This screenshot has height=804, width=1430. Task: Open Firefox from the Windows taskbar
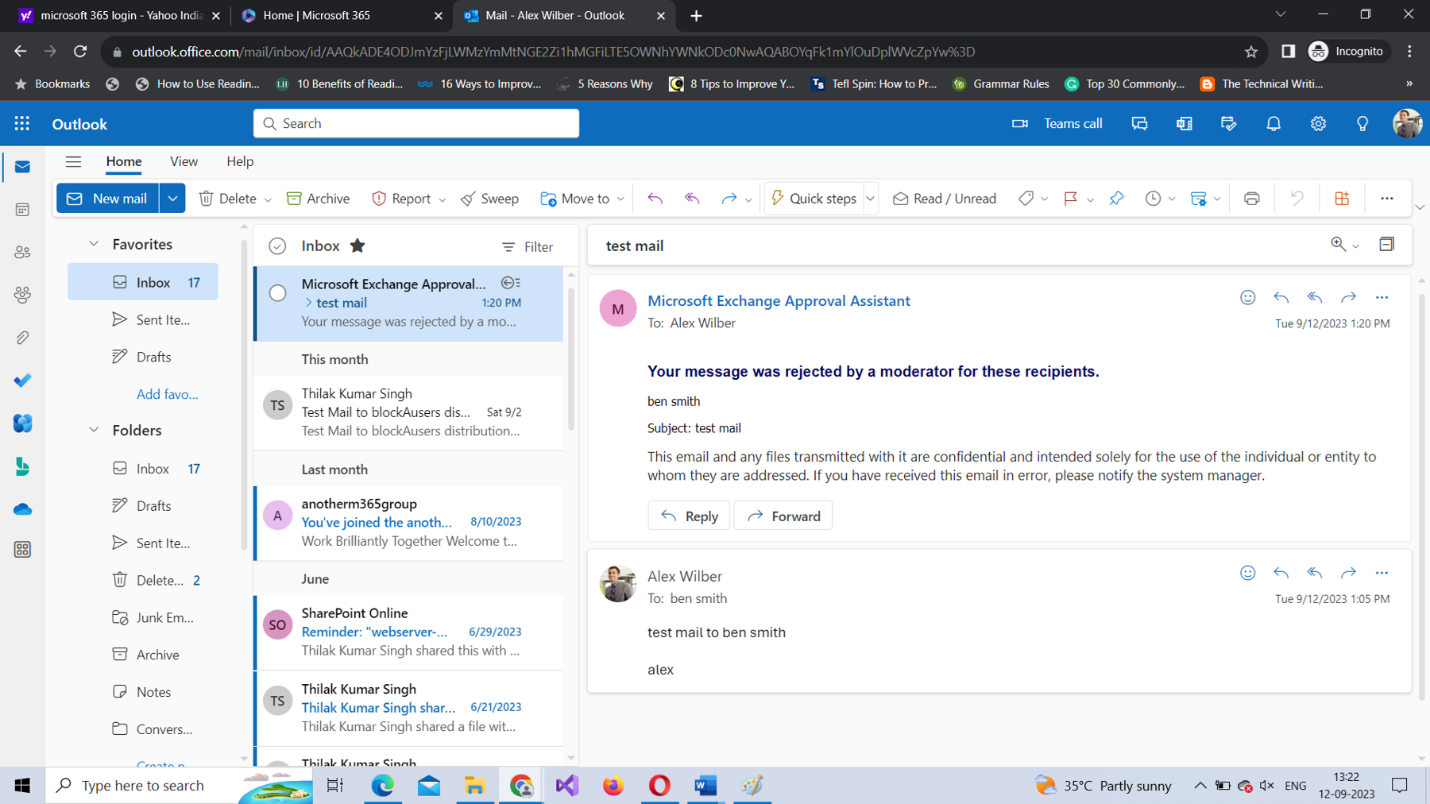[613, 786]
